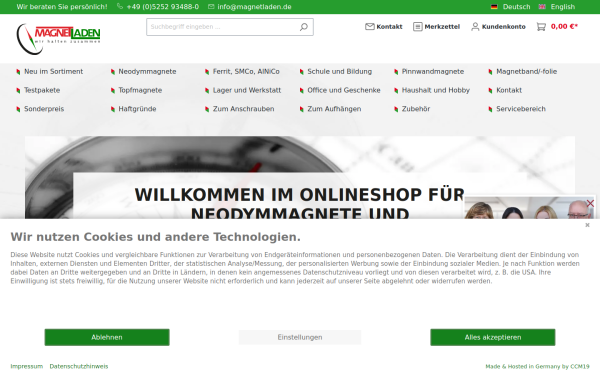This screenshot has height=375, width=600.
Task: Open Servicebereich category
Action: pos(521,109)
